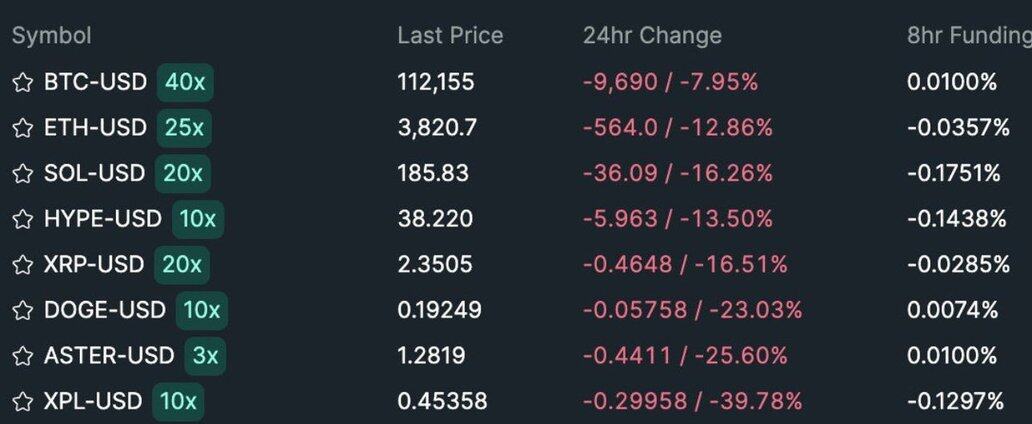The height and width of the screenshot is (424, 1032).
Task: Favorite DOGE-USD using the star
Action: pyautogui.click(x=22, y=311)
